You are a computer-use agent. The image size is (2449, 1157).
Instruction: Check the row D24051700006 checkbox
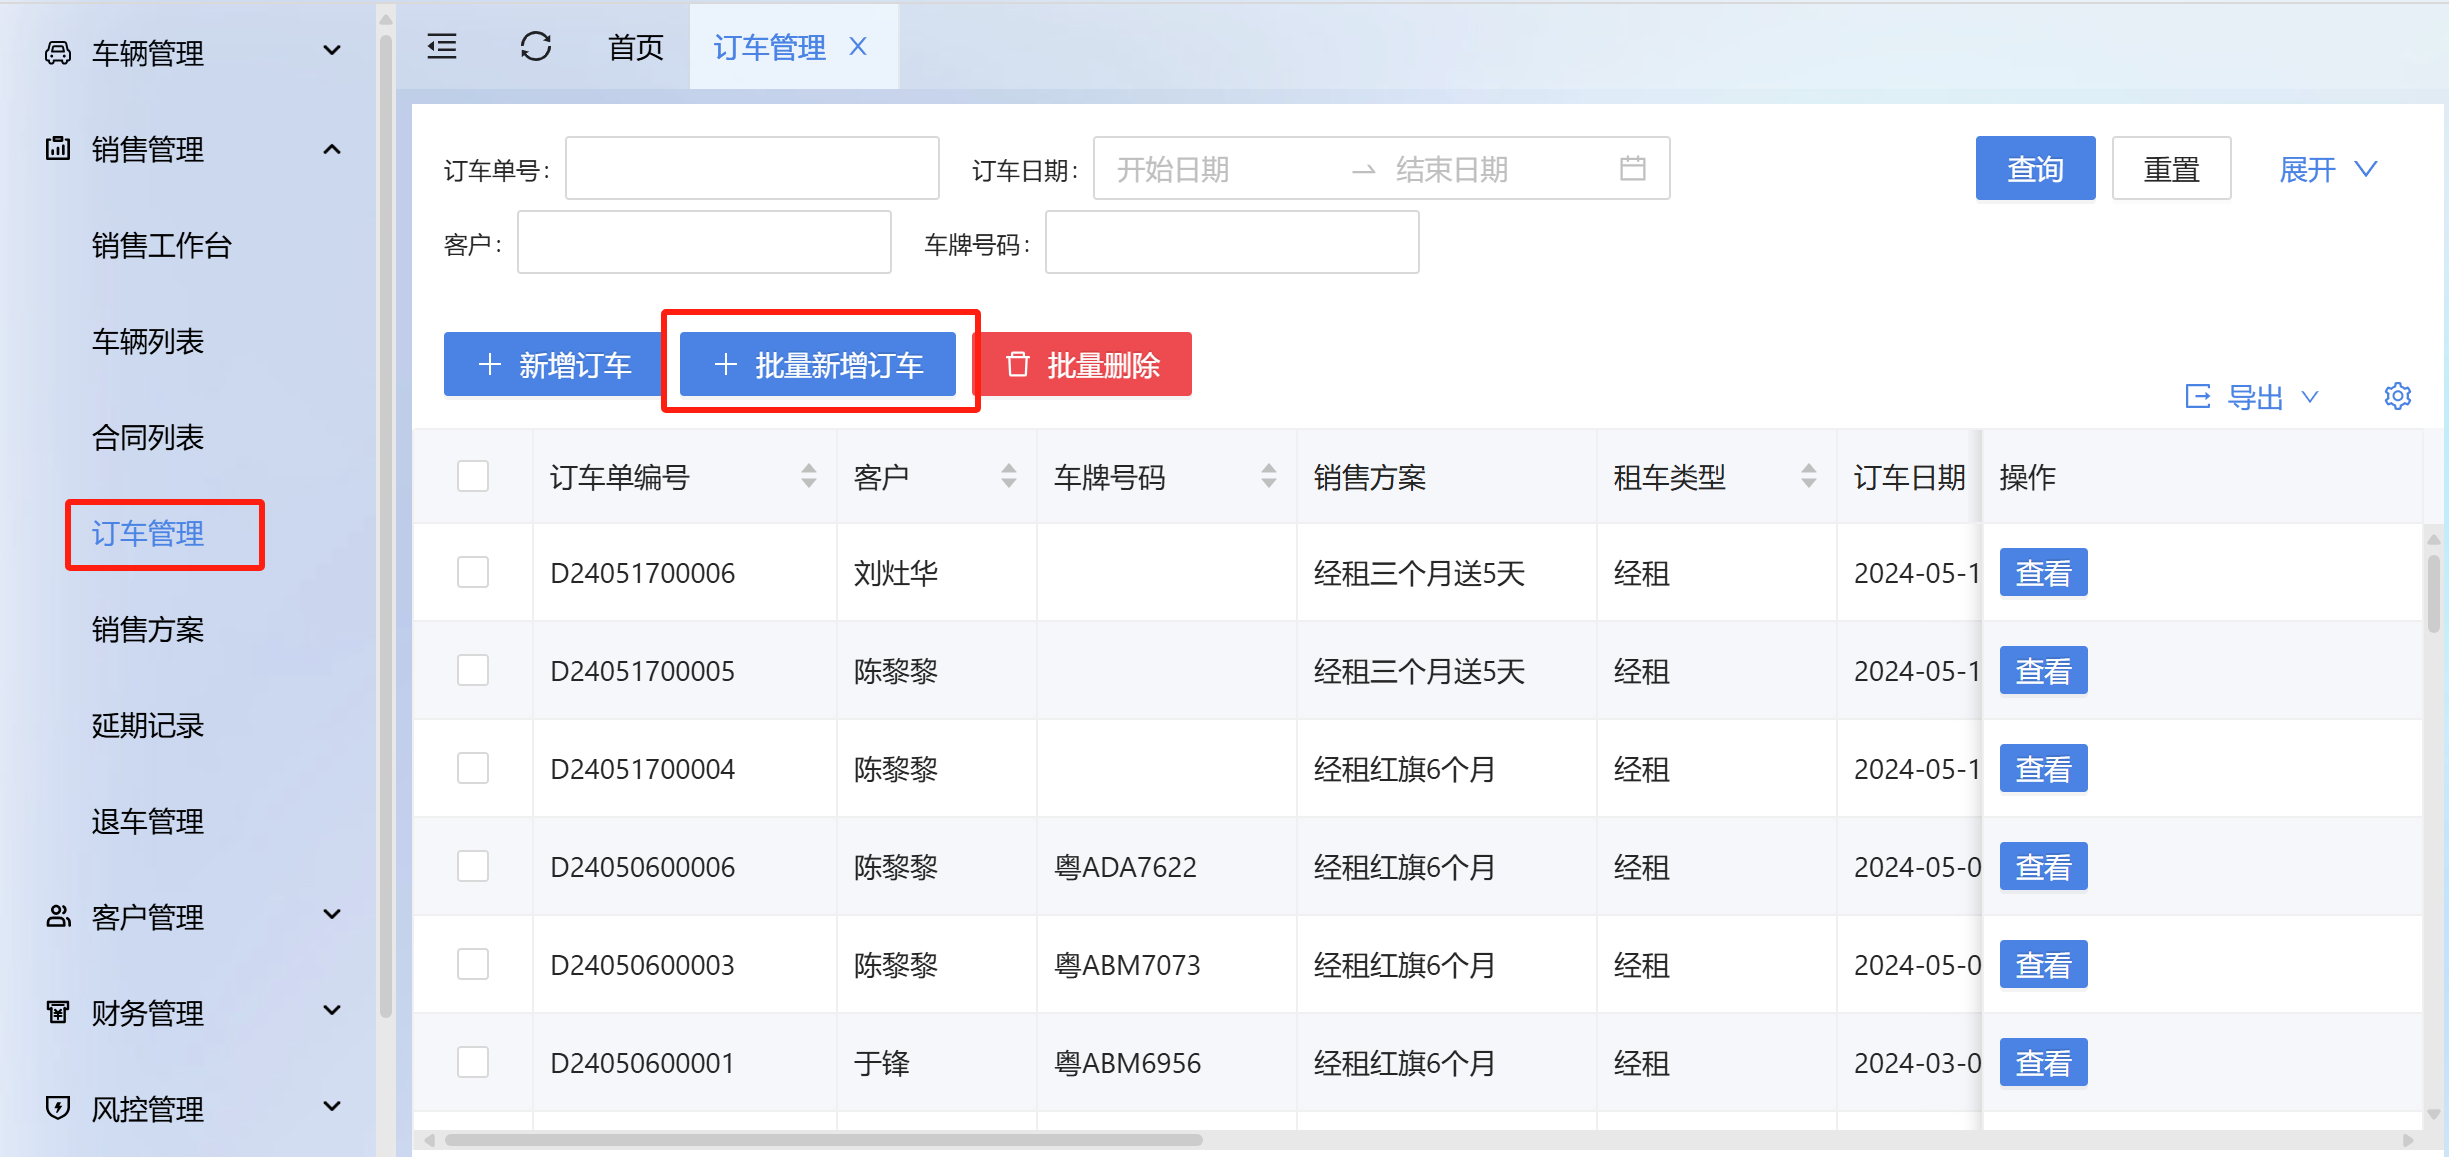(x=473, y=573)
